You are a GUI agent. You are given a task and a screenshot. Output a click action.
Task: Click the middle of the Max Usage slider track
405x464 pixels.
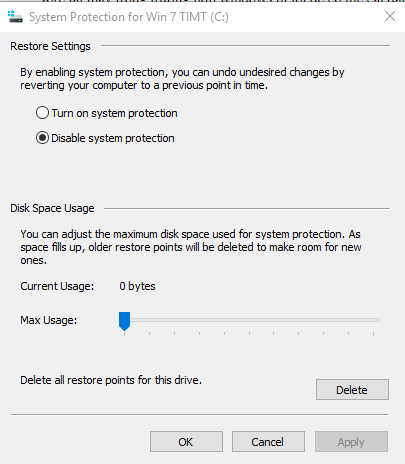(249, 320)
